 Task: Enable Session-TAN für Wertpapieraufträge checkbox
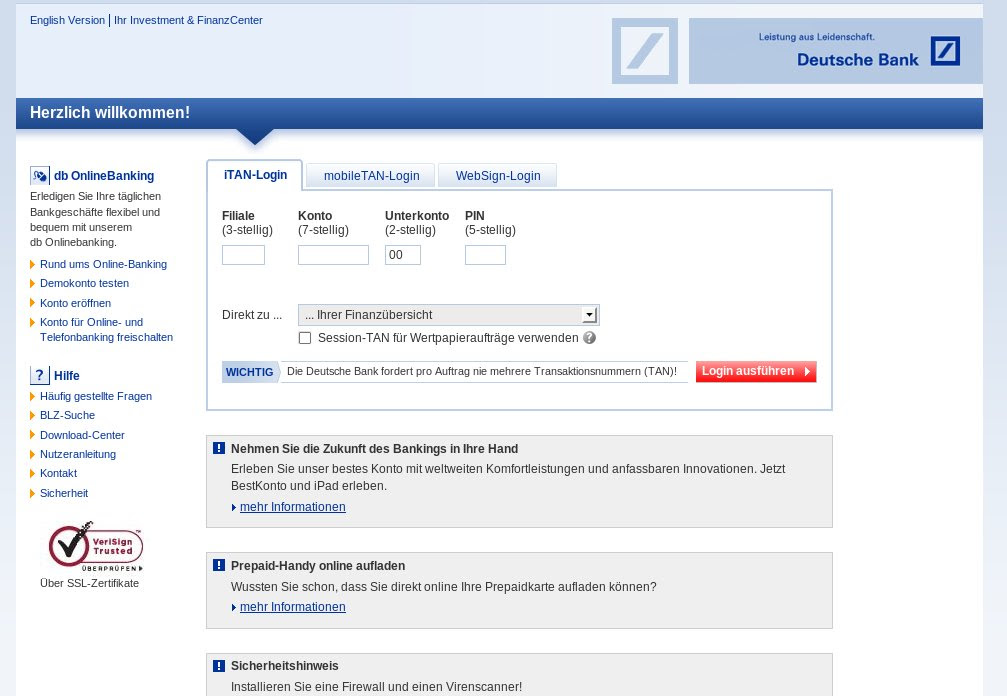point(305,338)
